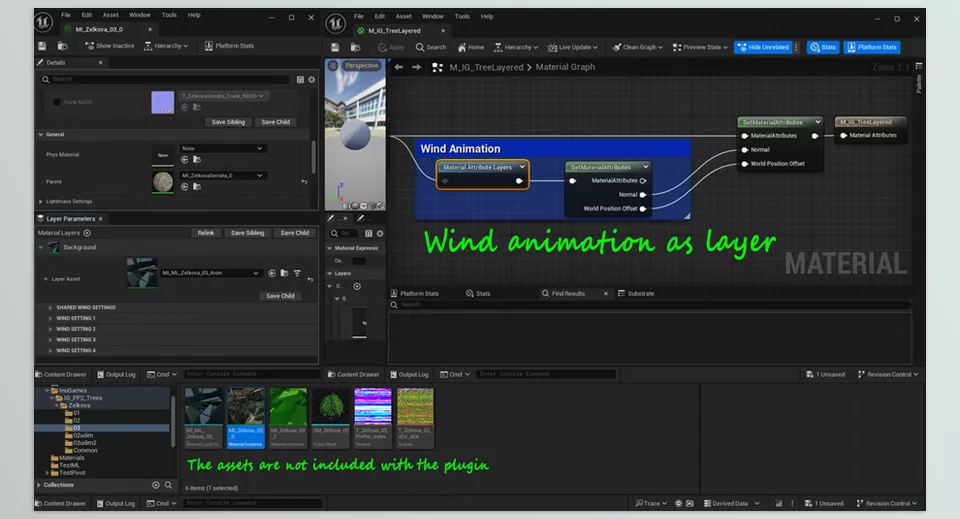This screenshot has height=519, width=960.
Task: Open Phys Material None dropdown
Action: (x=222, y=149)
